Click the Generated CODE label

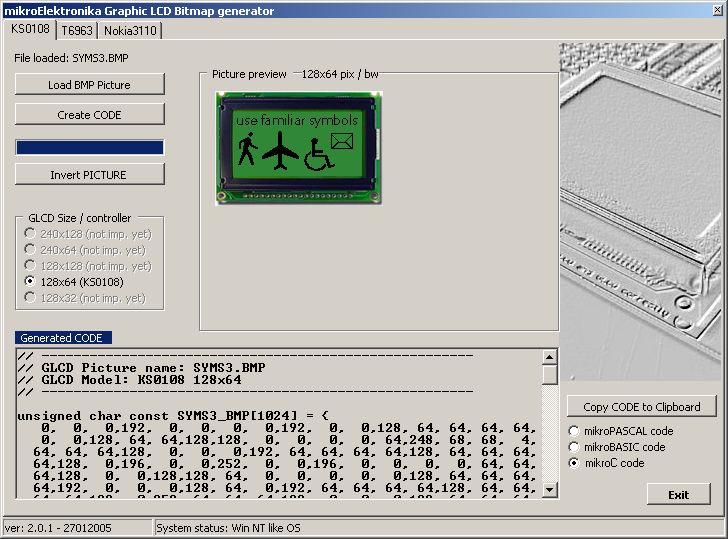click(x=63, y=338)
